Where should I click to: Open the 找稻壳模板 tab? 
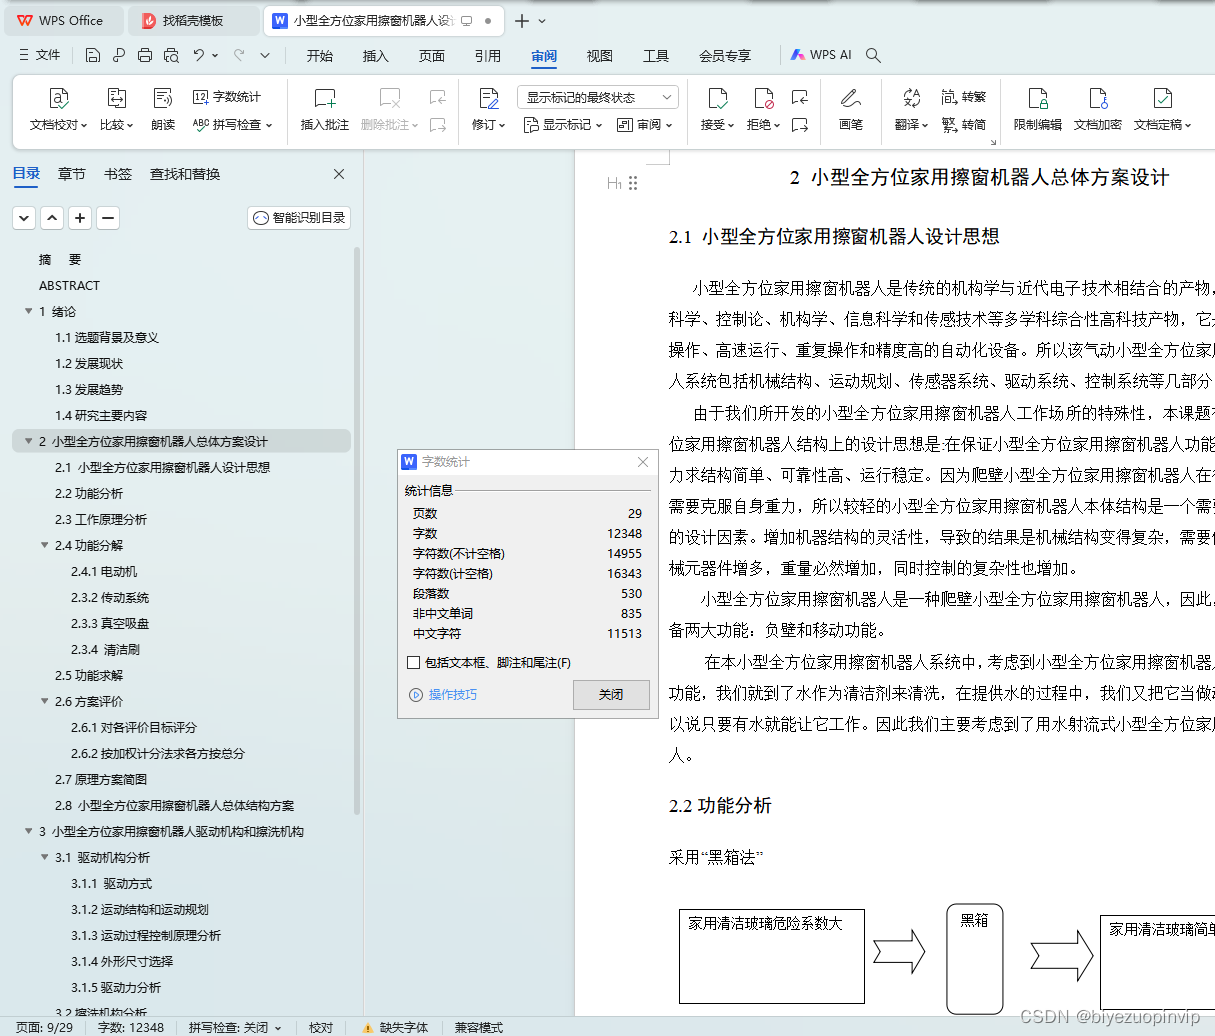[193, 20]
